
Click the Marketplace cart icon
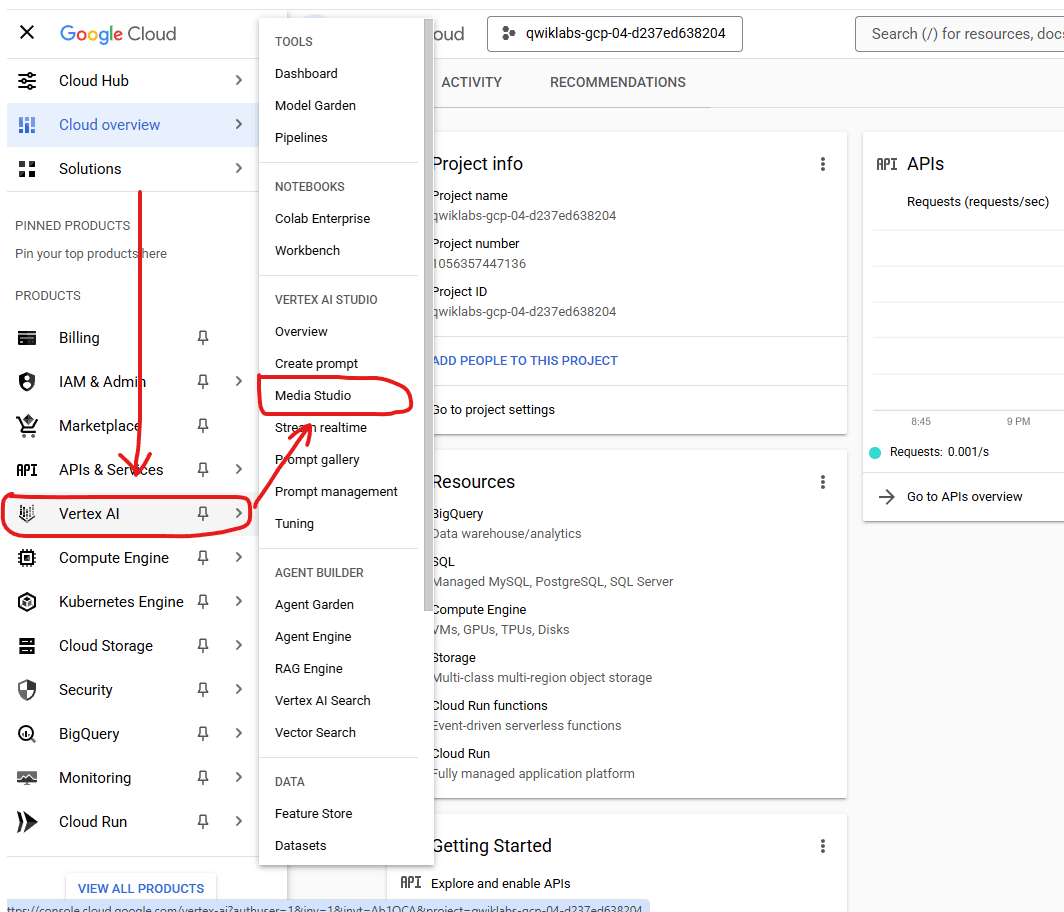coord(27,425)
